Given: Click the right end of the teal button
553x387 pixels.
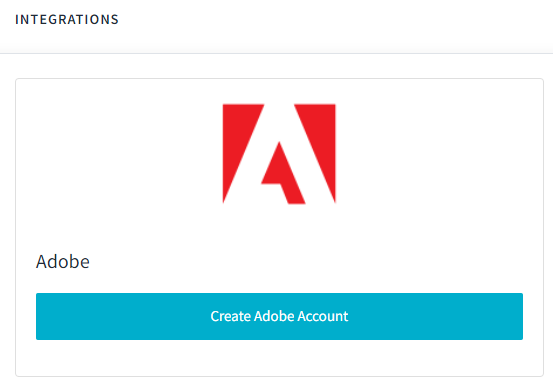Looking at the screenshot, I should (x=513, y=316).
